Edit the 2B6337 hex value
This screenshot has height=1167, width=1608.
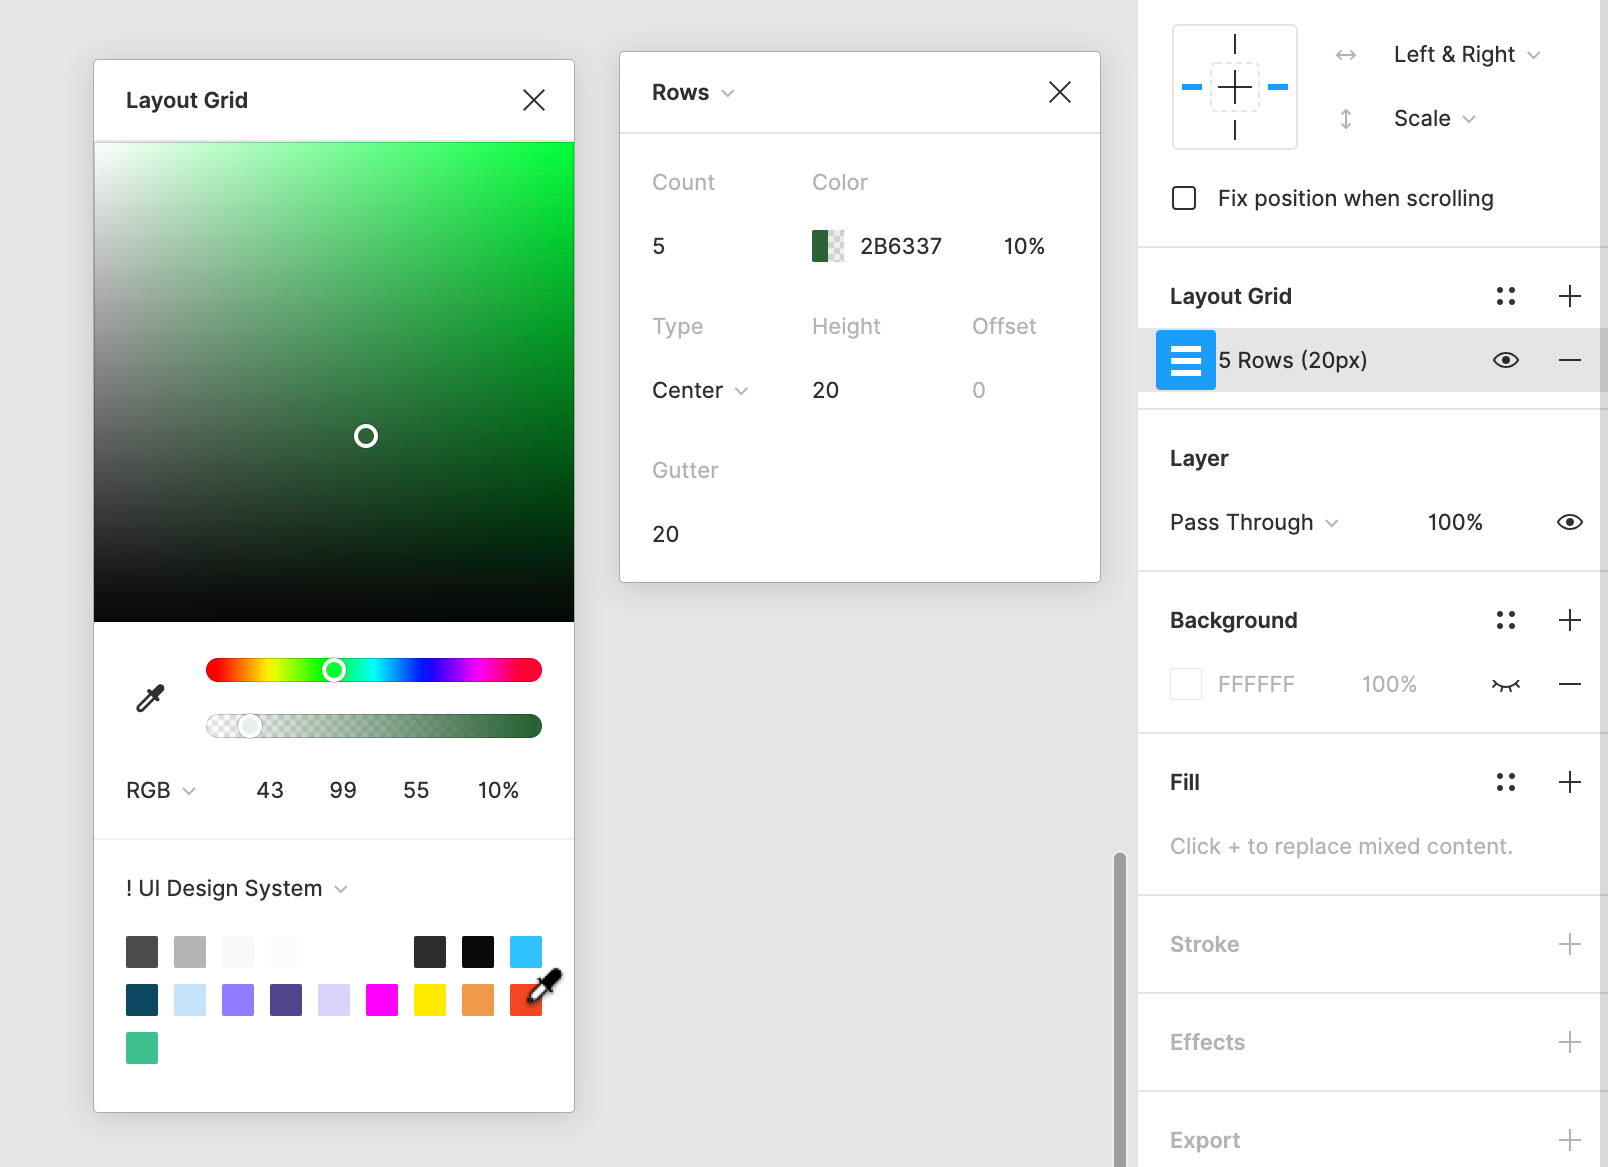pyautogui.click(x=901, y=246)
